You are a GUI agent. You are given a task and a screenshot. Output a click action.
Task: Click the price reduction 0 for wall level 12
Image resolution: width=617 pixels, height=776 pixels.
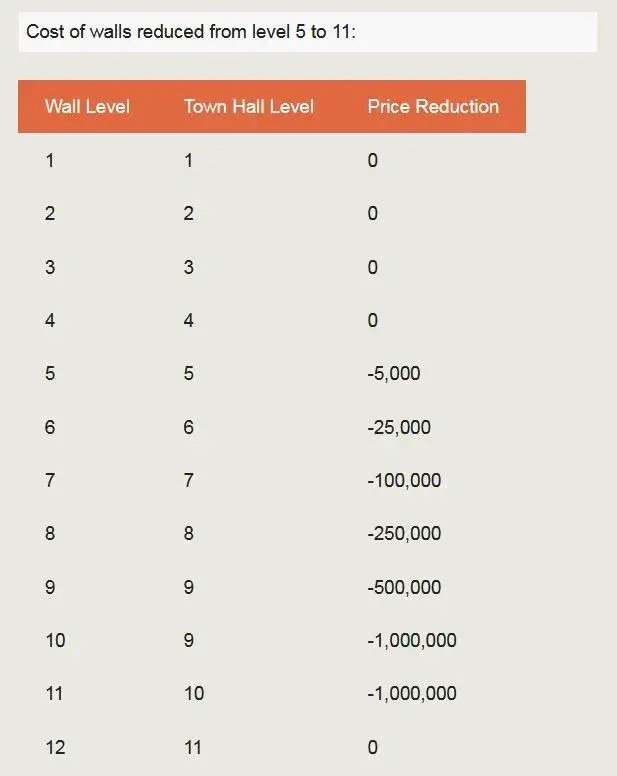[x=373, y=747]
